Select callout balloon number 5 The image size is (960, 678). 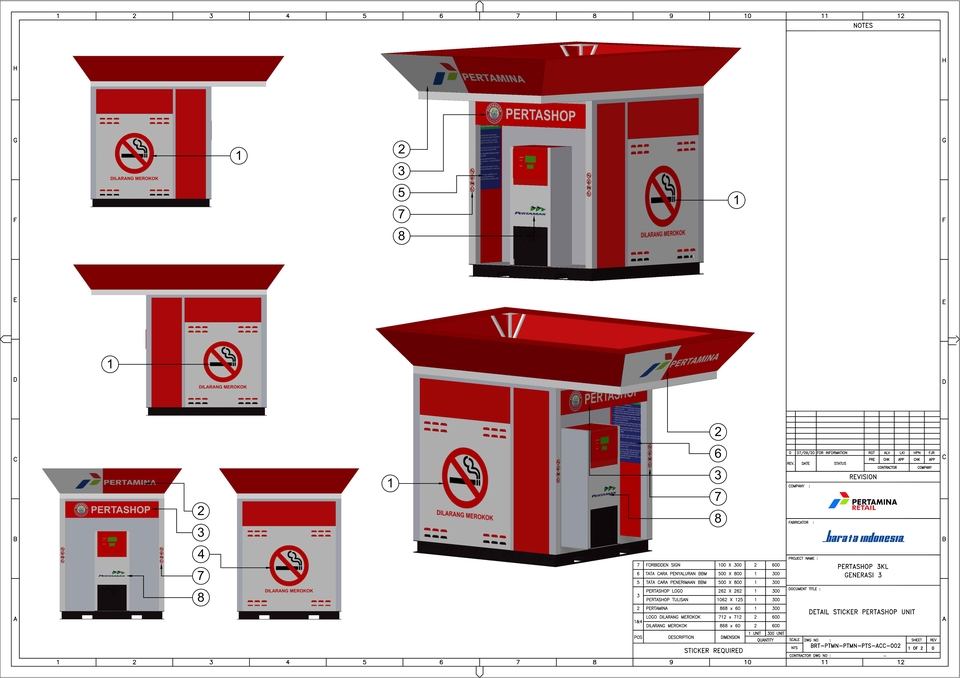point(400,192)
